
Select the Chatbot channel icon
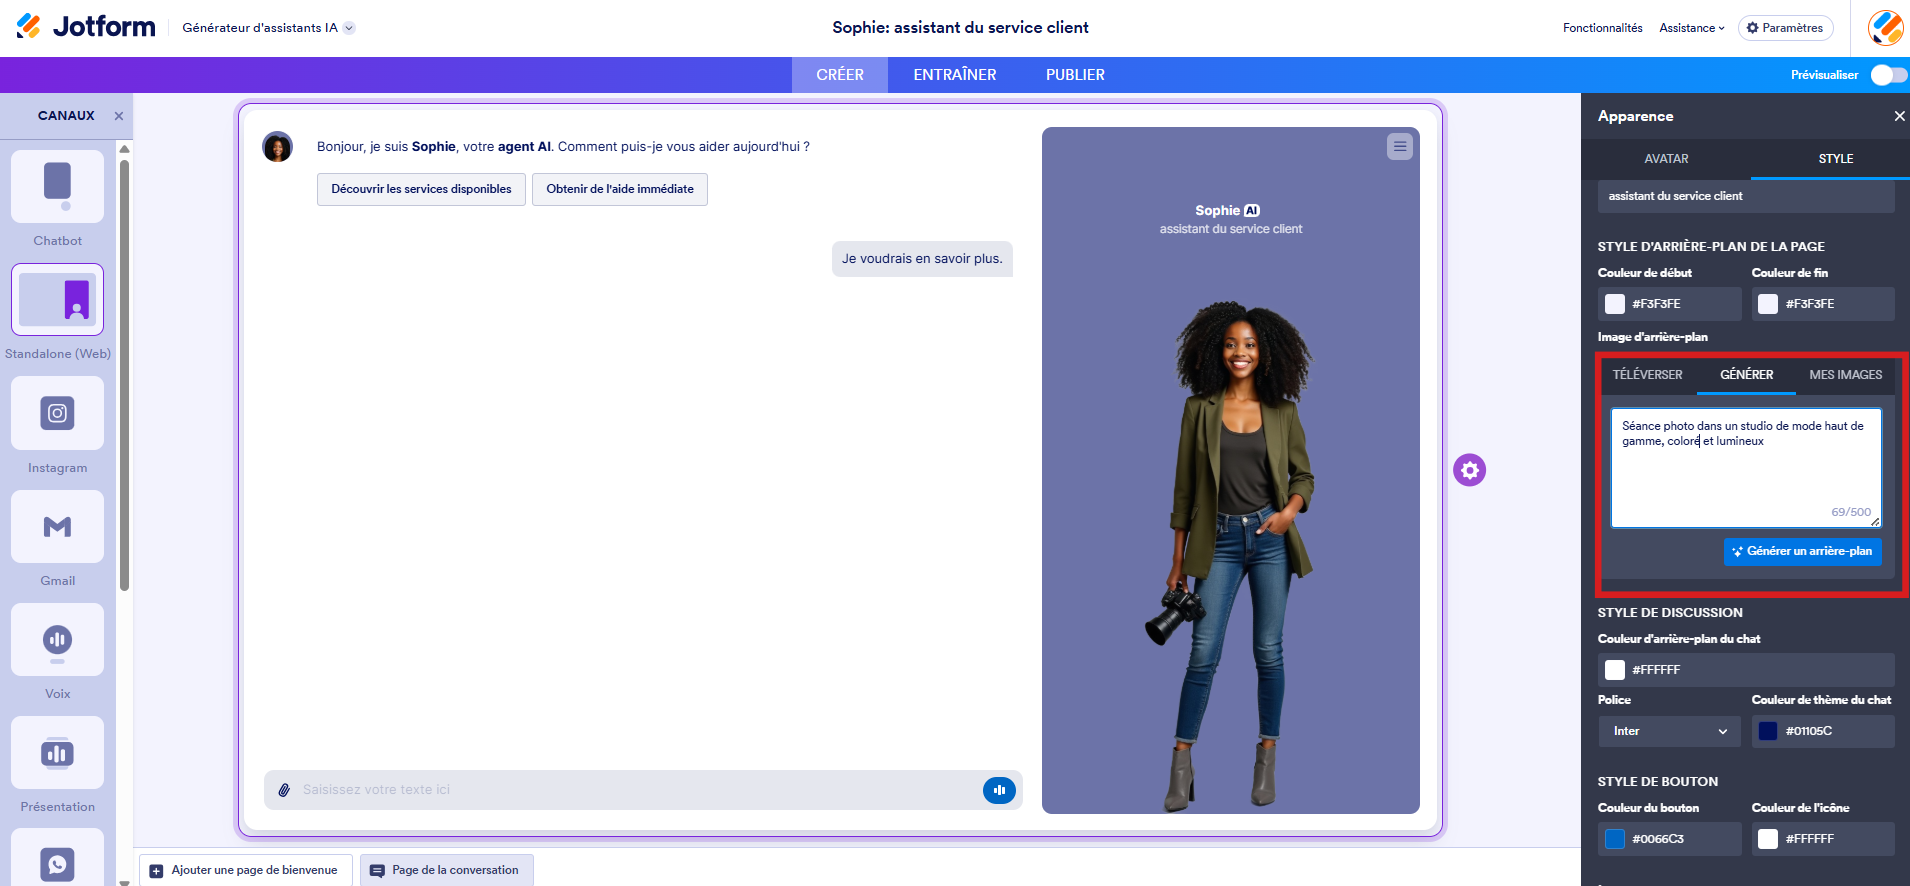[57, 187]
